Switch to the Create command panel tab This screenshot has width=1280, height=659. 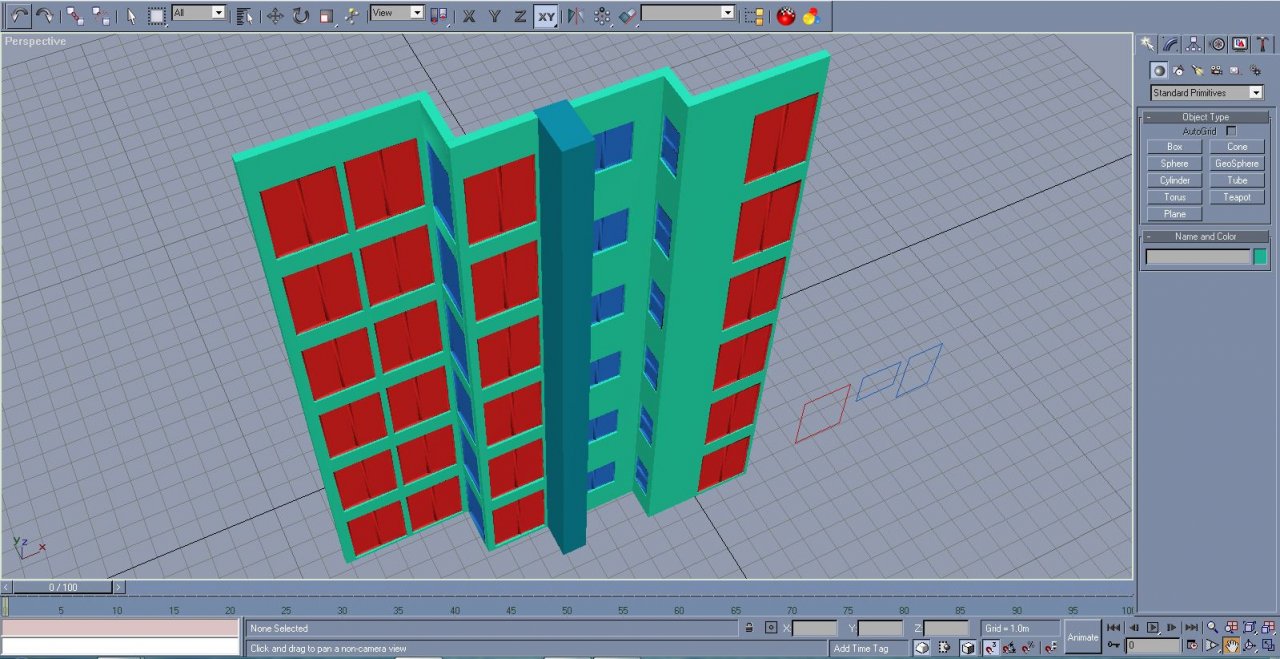click(1148, 44)
